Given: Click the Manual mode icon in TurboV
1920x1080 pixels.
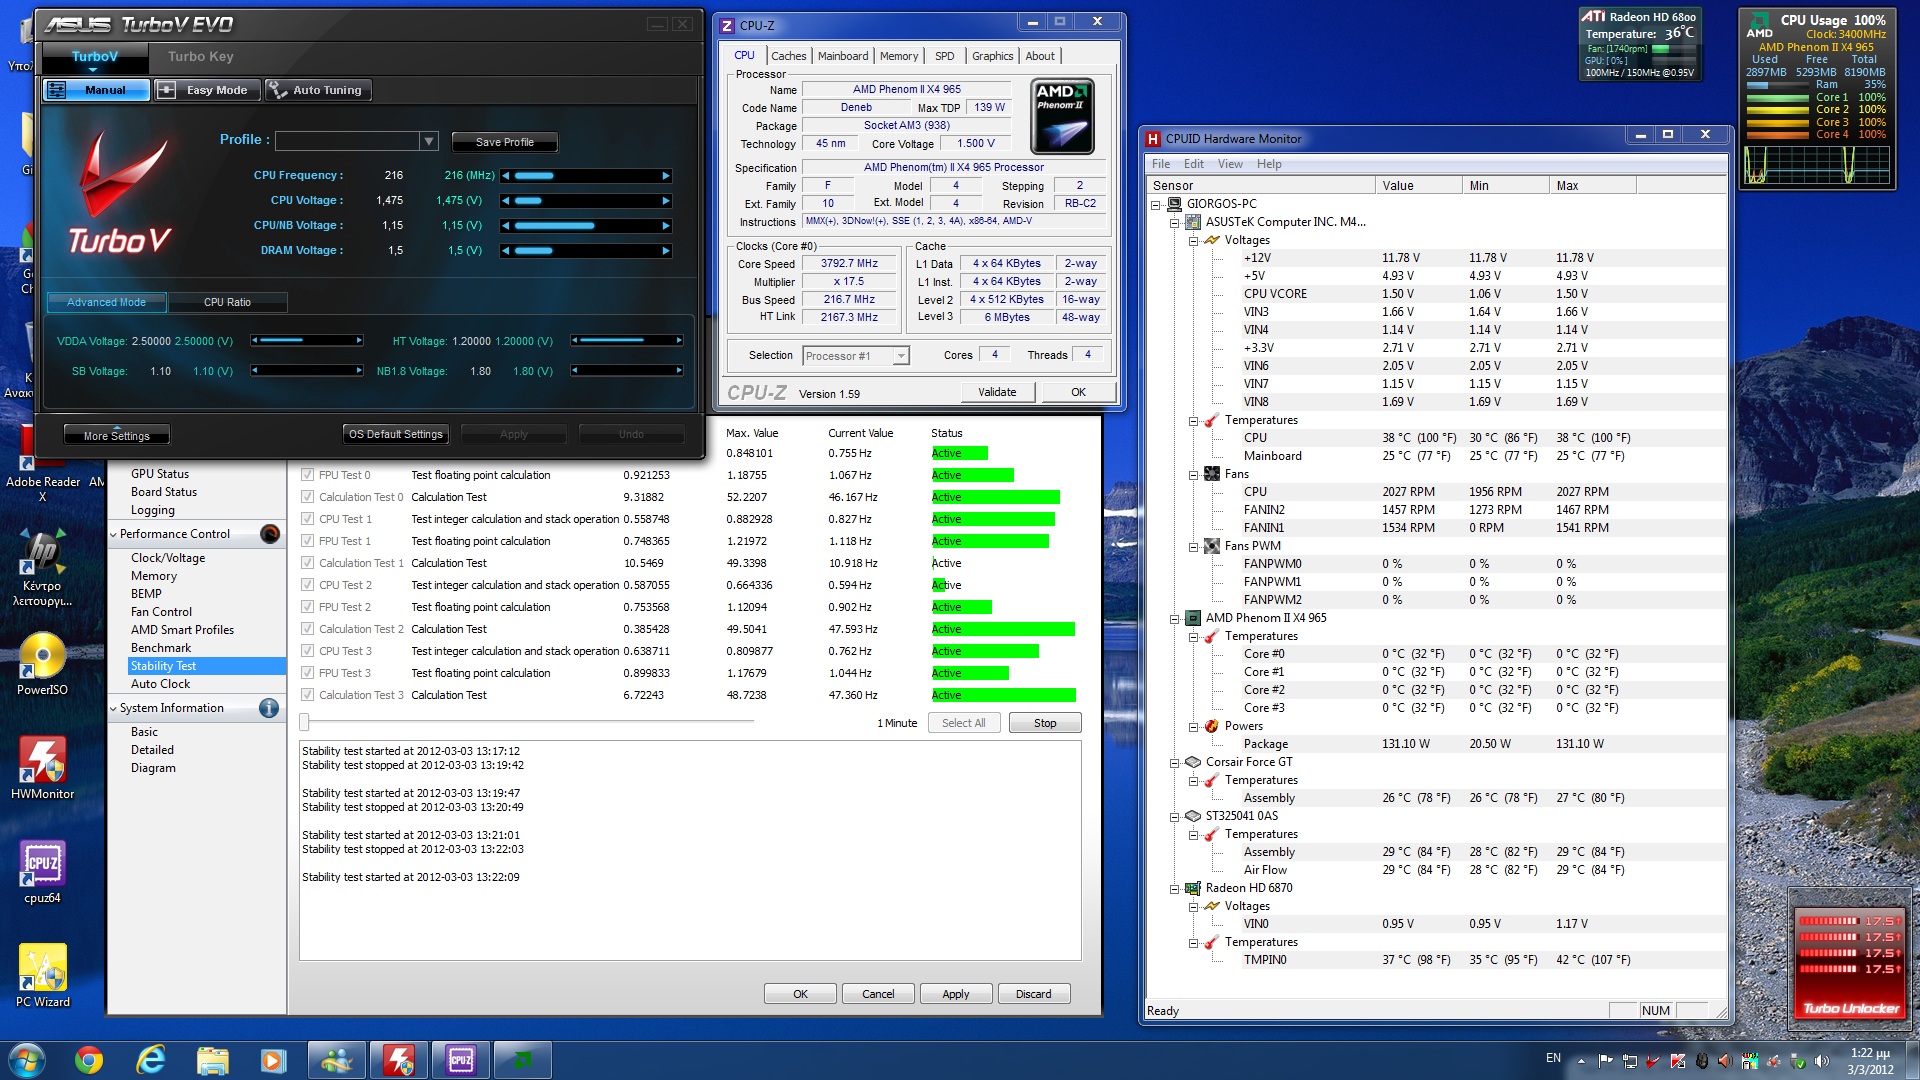Looking at the screenshot, I should pos(57,90).
